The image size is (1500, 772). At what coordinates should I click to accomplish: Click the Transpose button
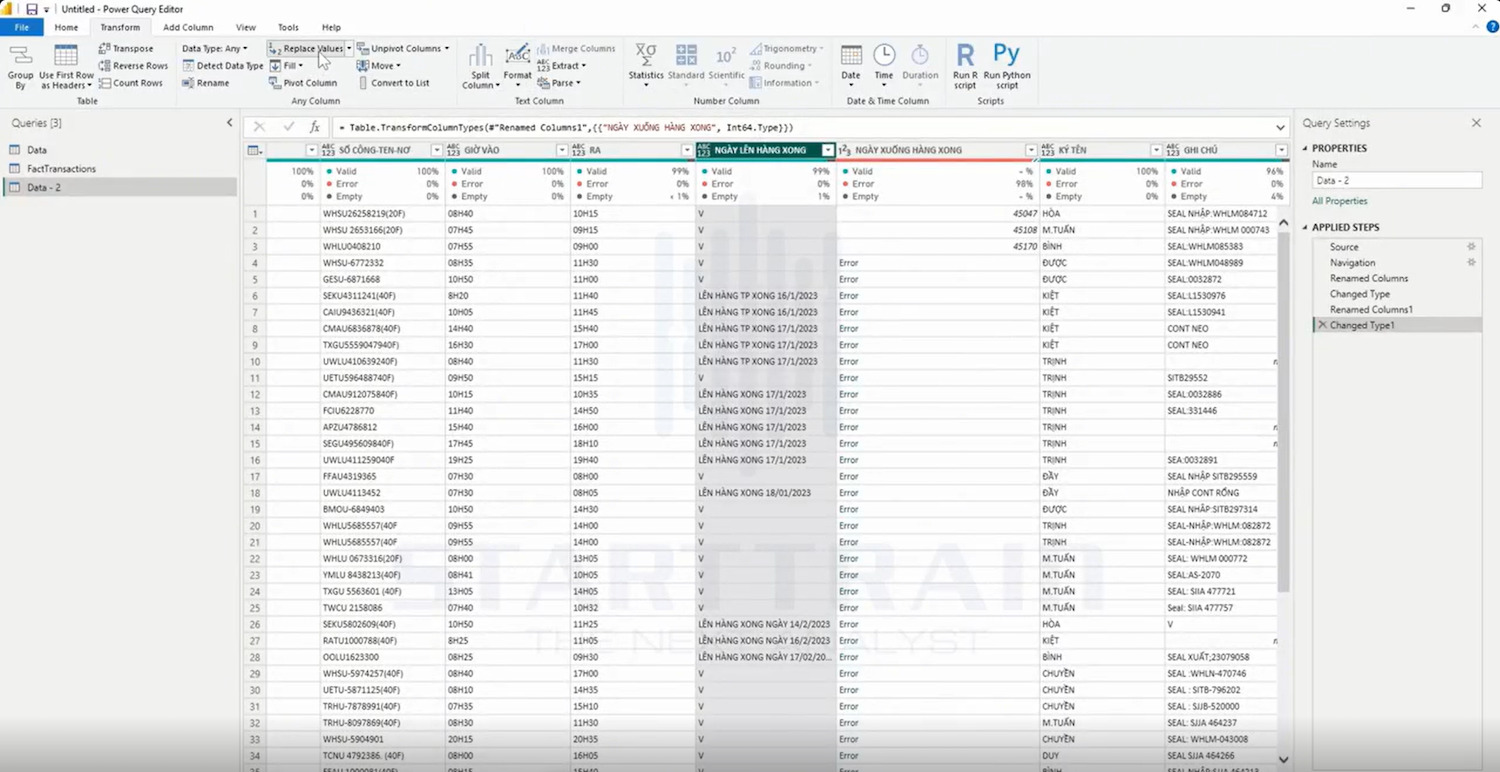pos(126,48)
